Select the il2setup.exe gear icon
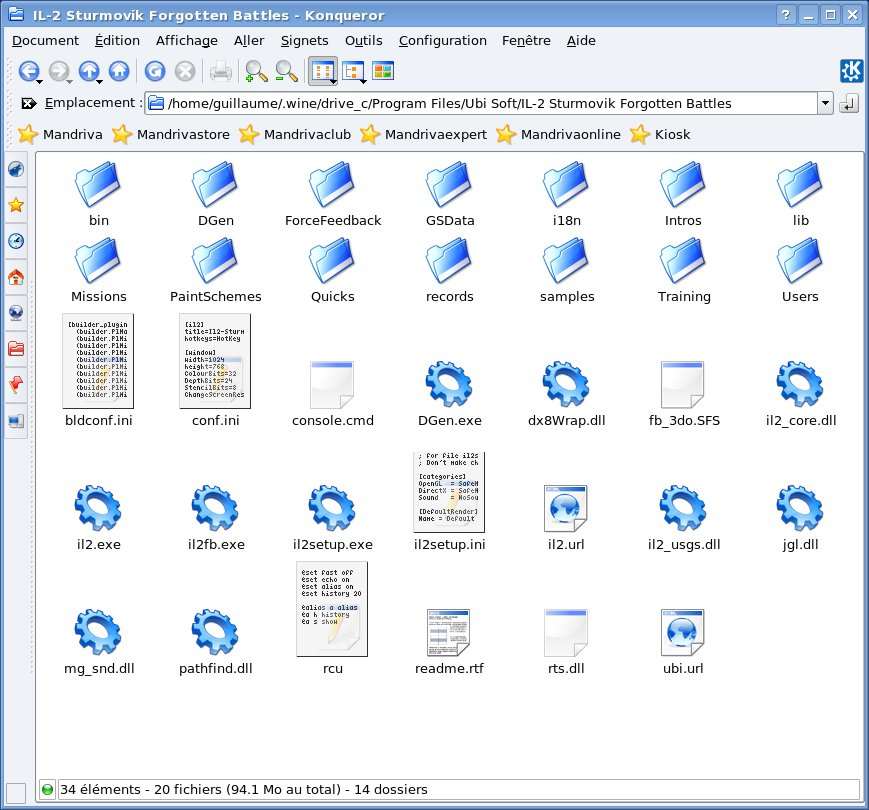Image resolution: width=869 pixels, height=810 pixels. pyautogui.click(x=332, y=508)
